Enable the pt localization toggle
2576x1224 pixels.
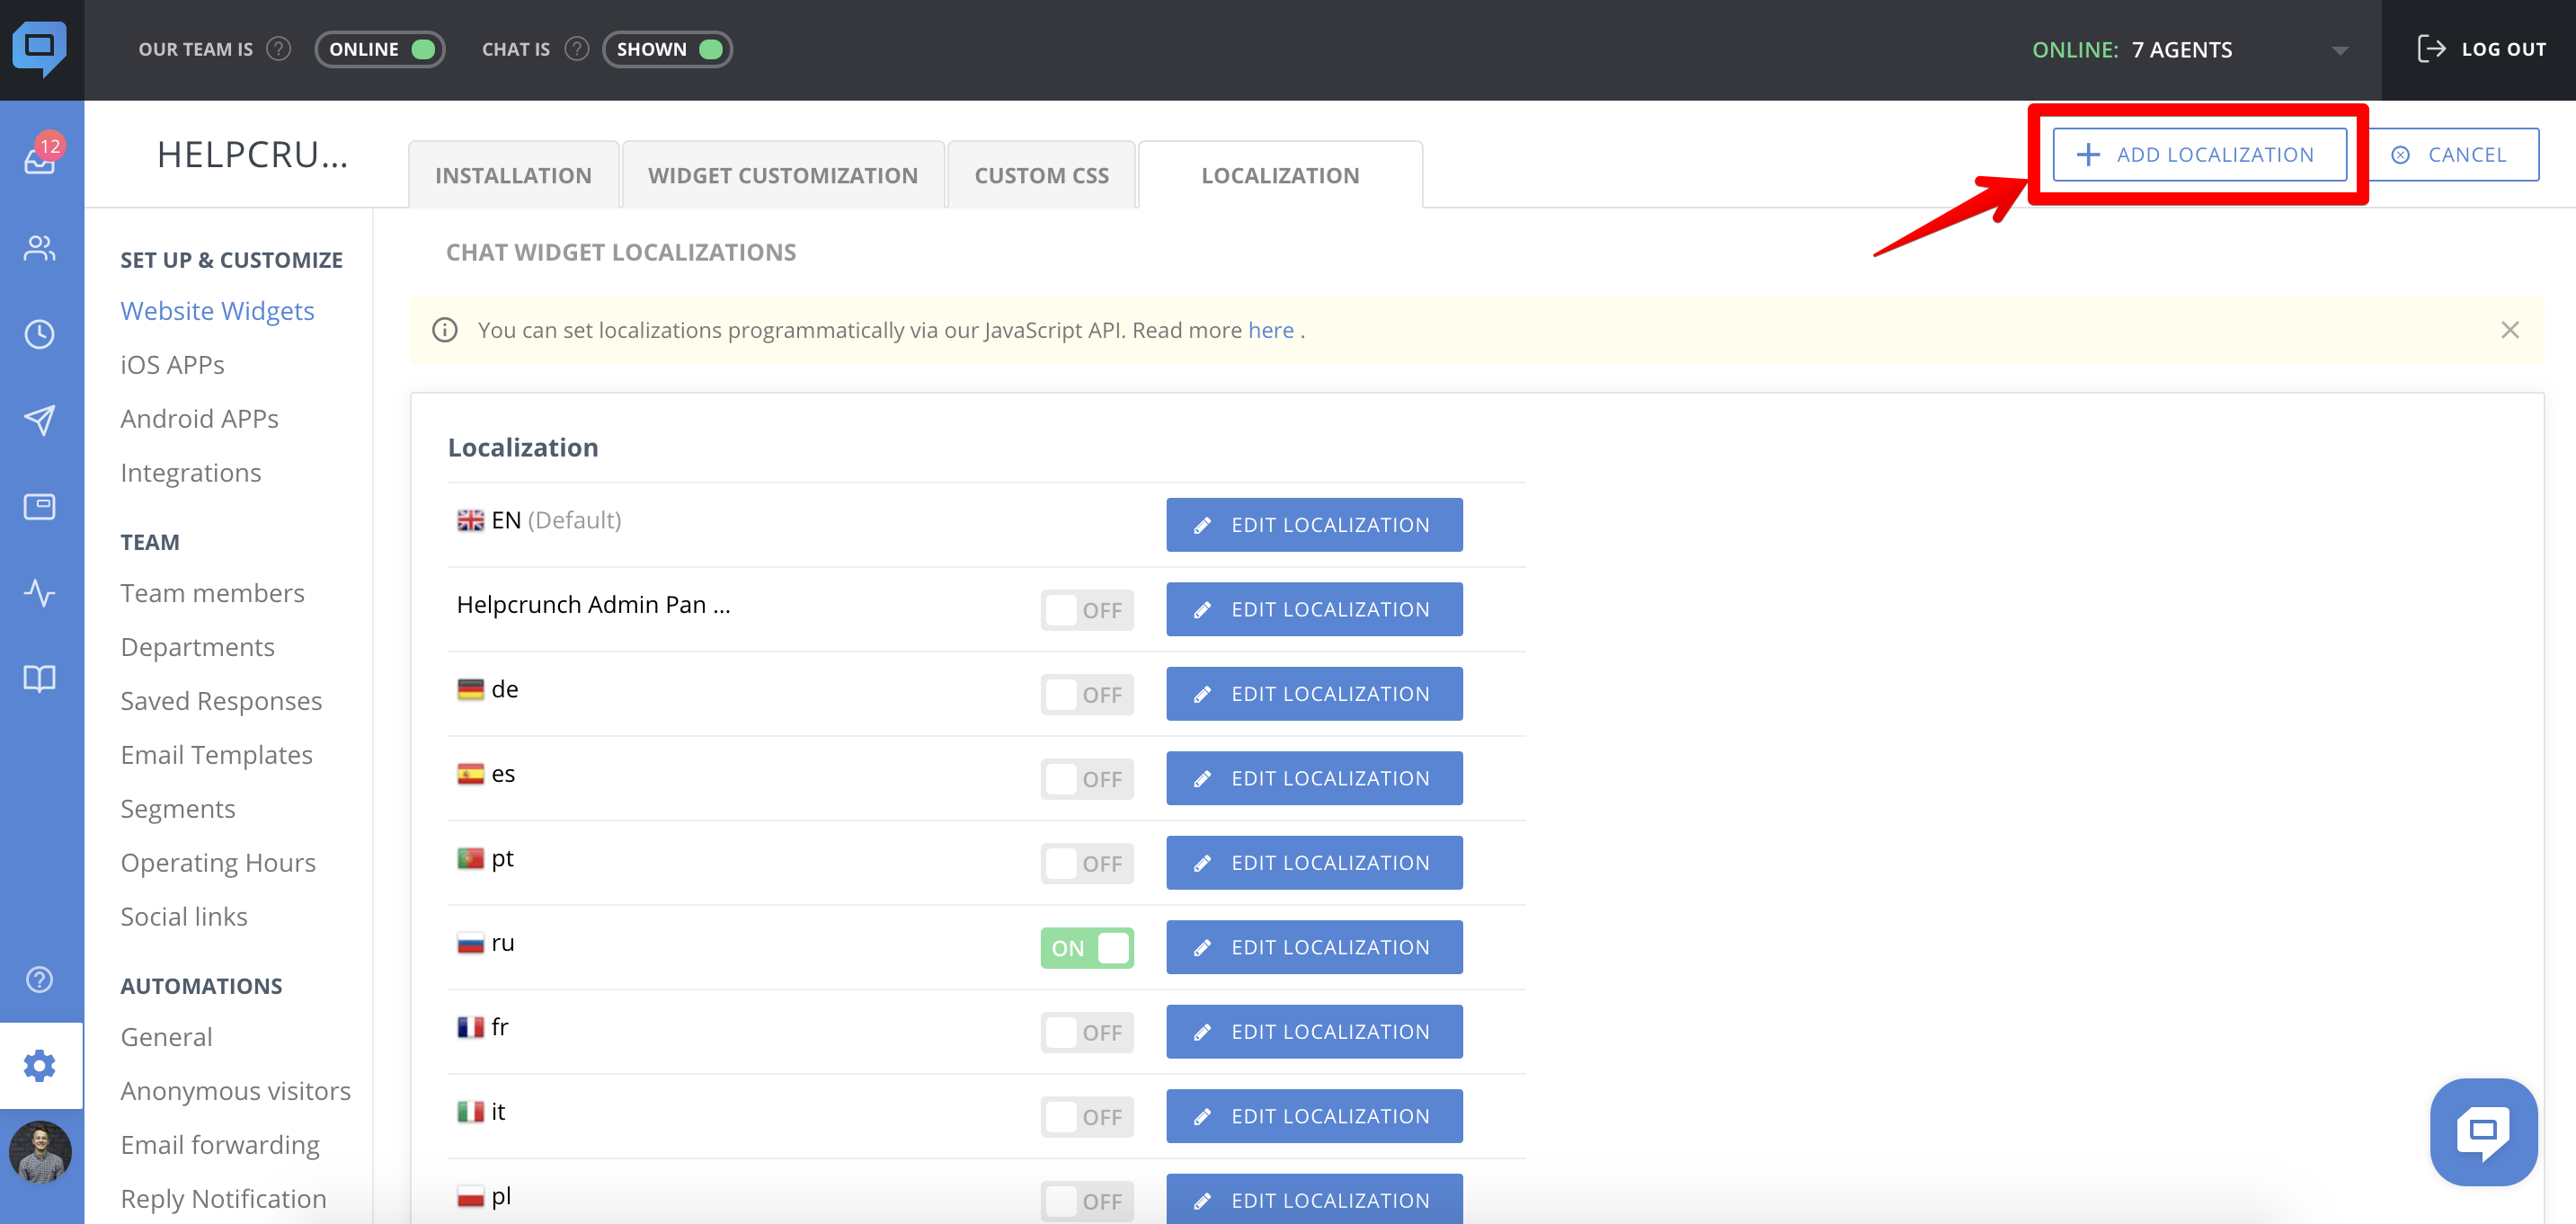(1087, 863)
